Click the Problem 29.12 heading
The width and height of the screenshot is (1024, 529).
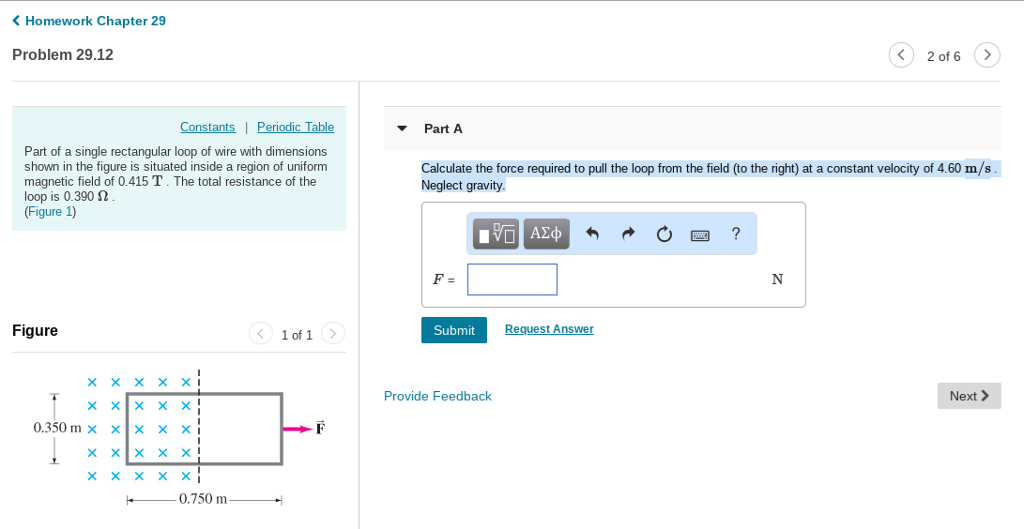click(63, 55)
